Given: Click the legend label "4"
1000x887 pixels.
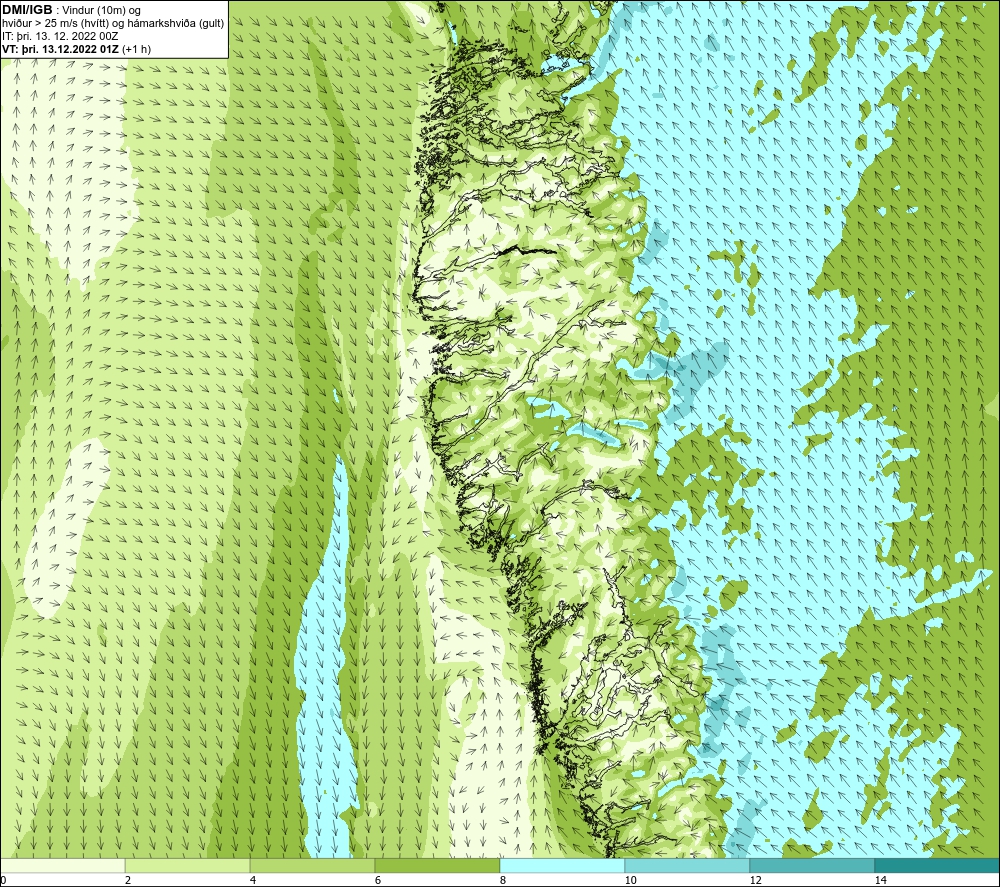Looking at the screenshot, I should (x=253, y=880).
